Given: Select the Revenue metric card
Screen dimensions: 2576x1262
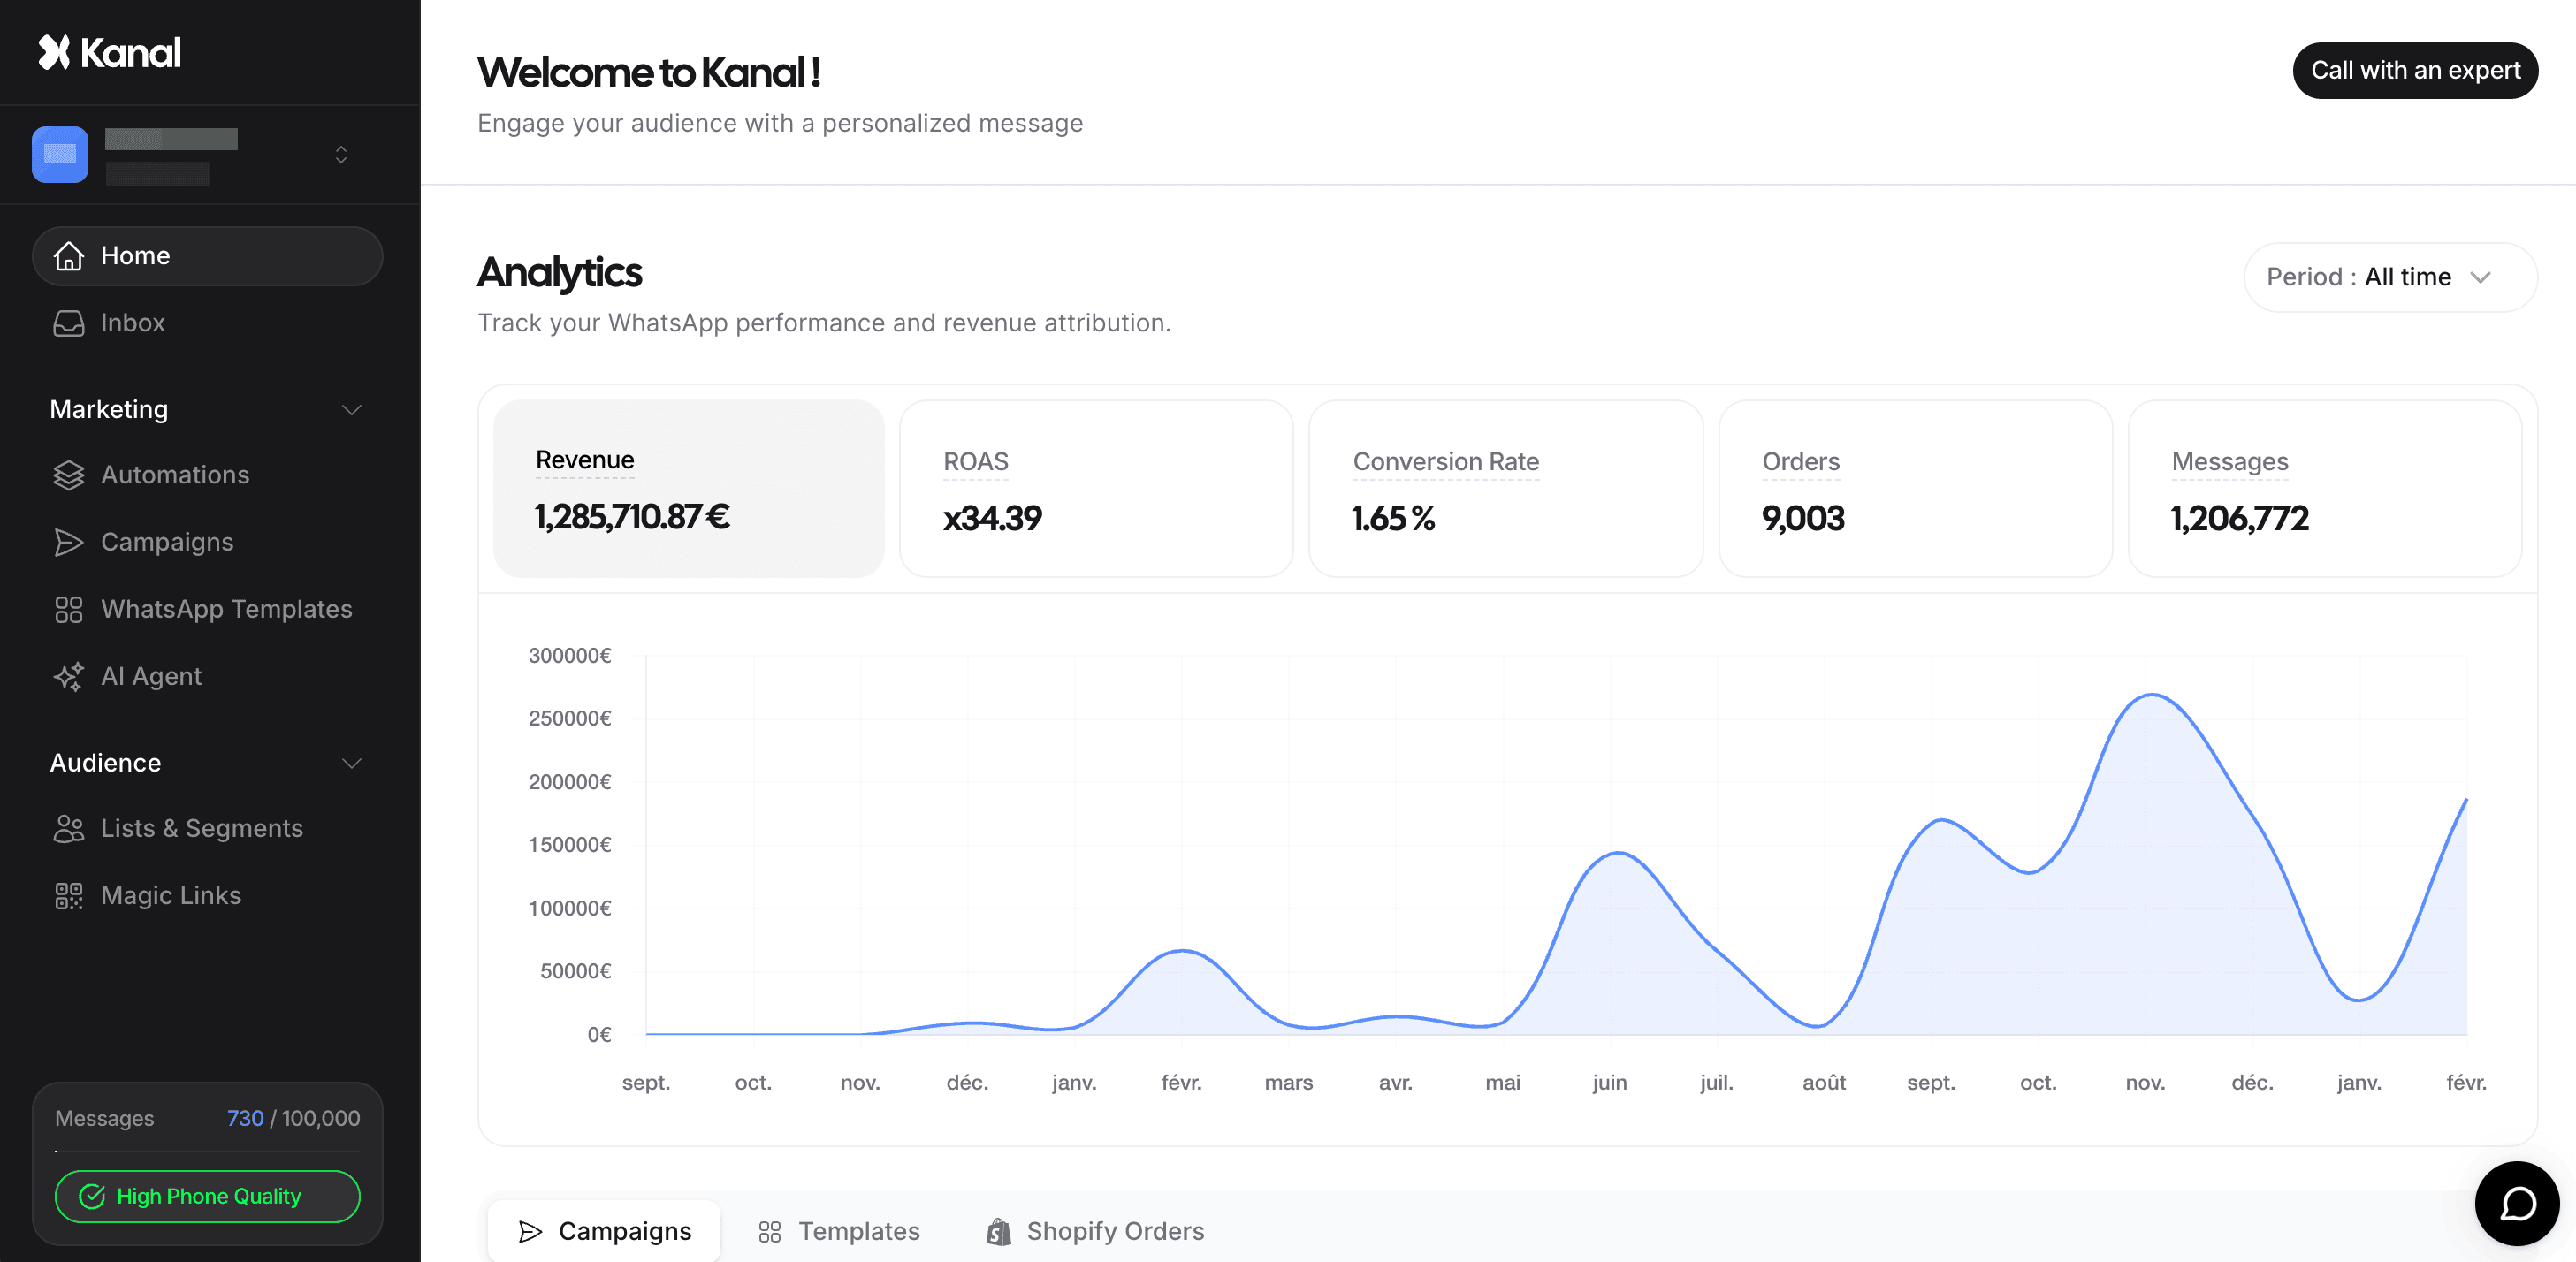Looking at the screenshot, I should tap(688, 488).
